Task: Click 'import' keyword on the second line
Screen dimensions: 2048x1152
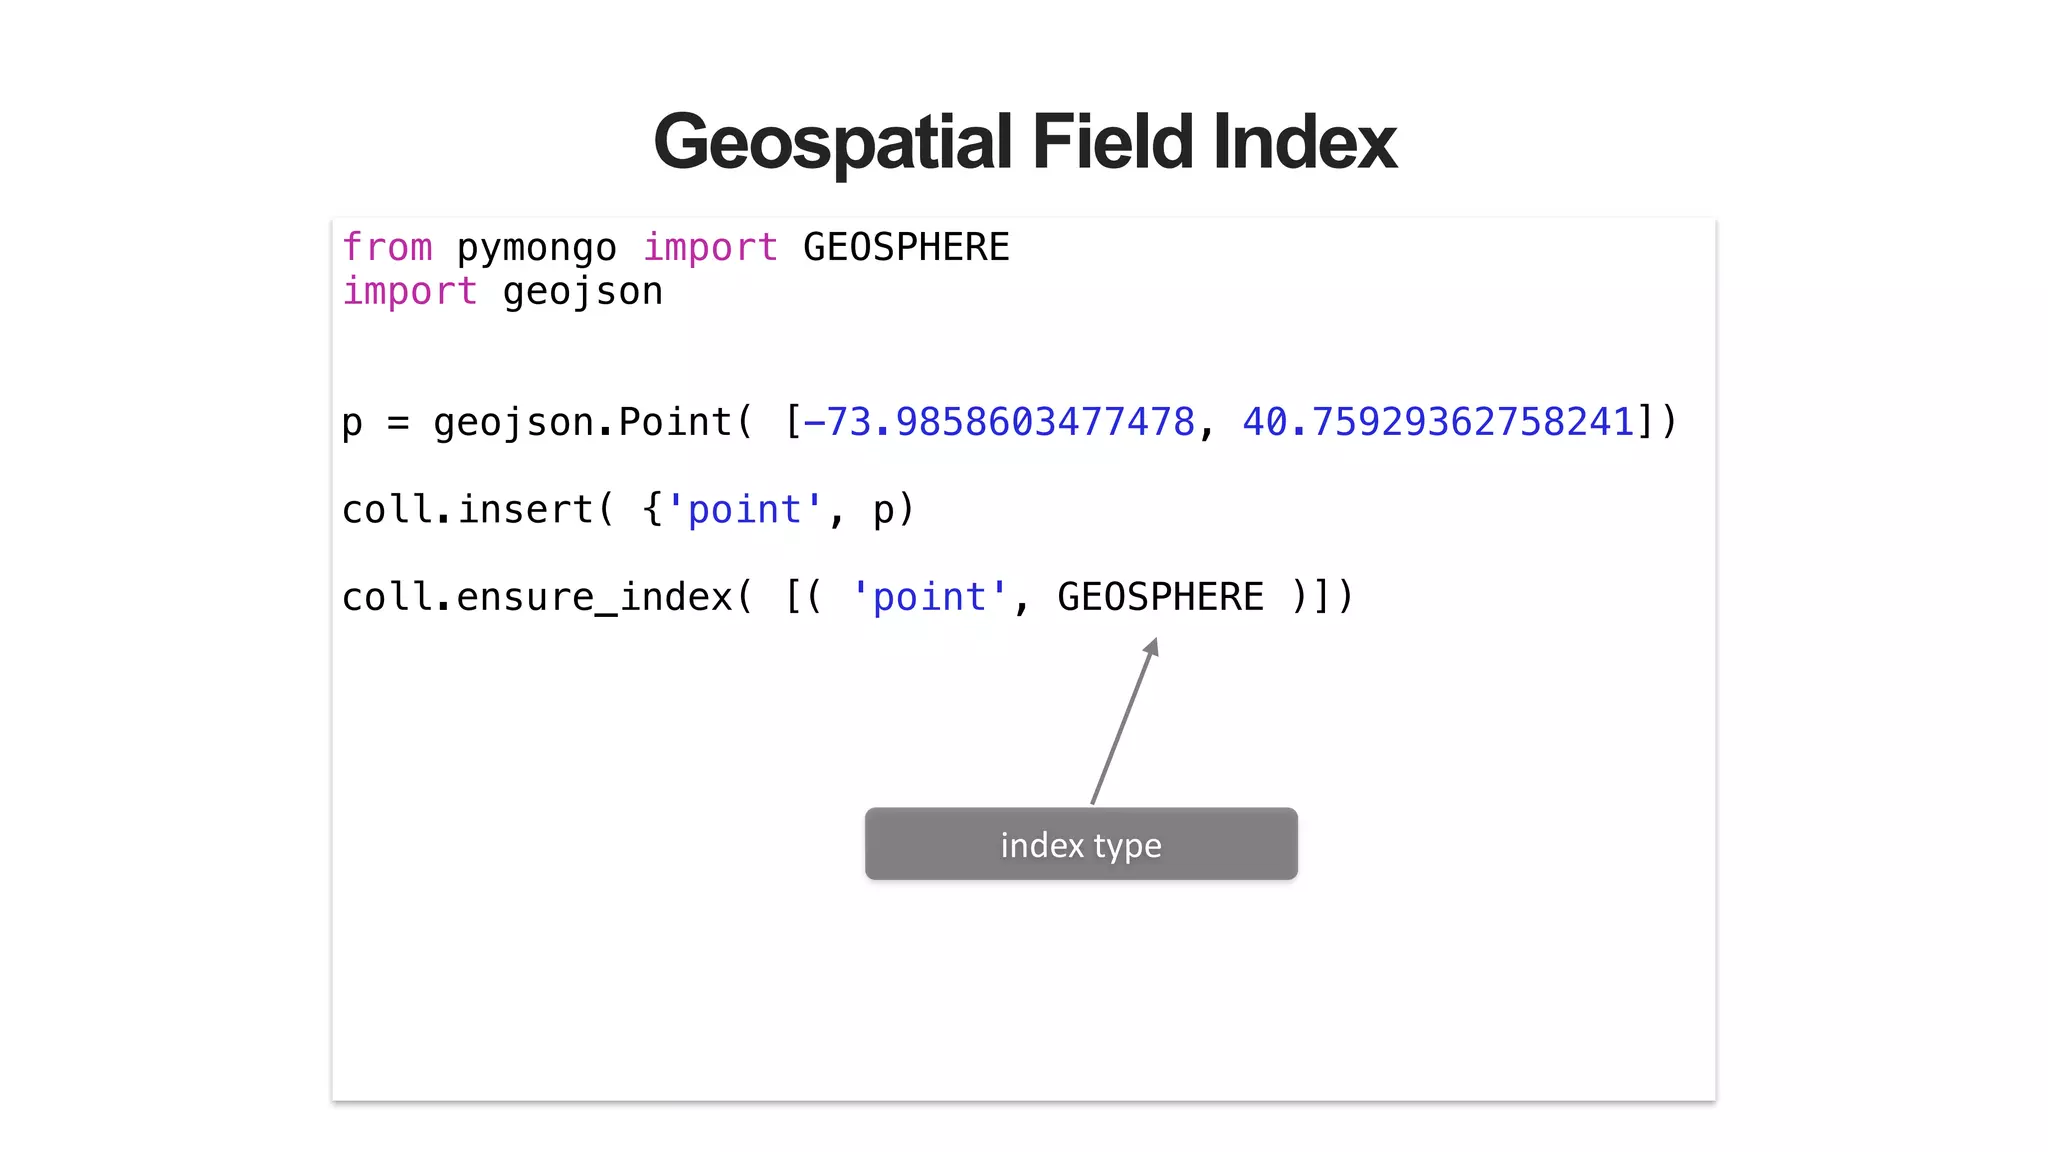Action: coord(410,291)
